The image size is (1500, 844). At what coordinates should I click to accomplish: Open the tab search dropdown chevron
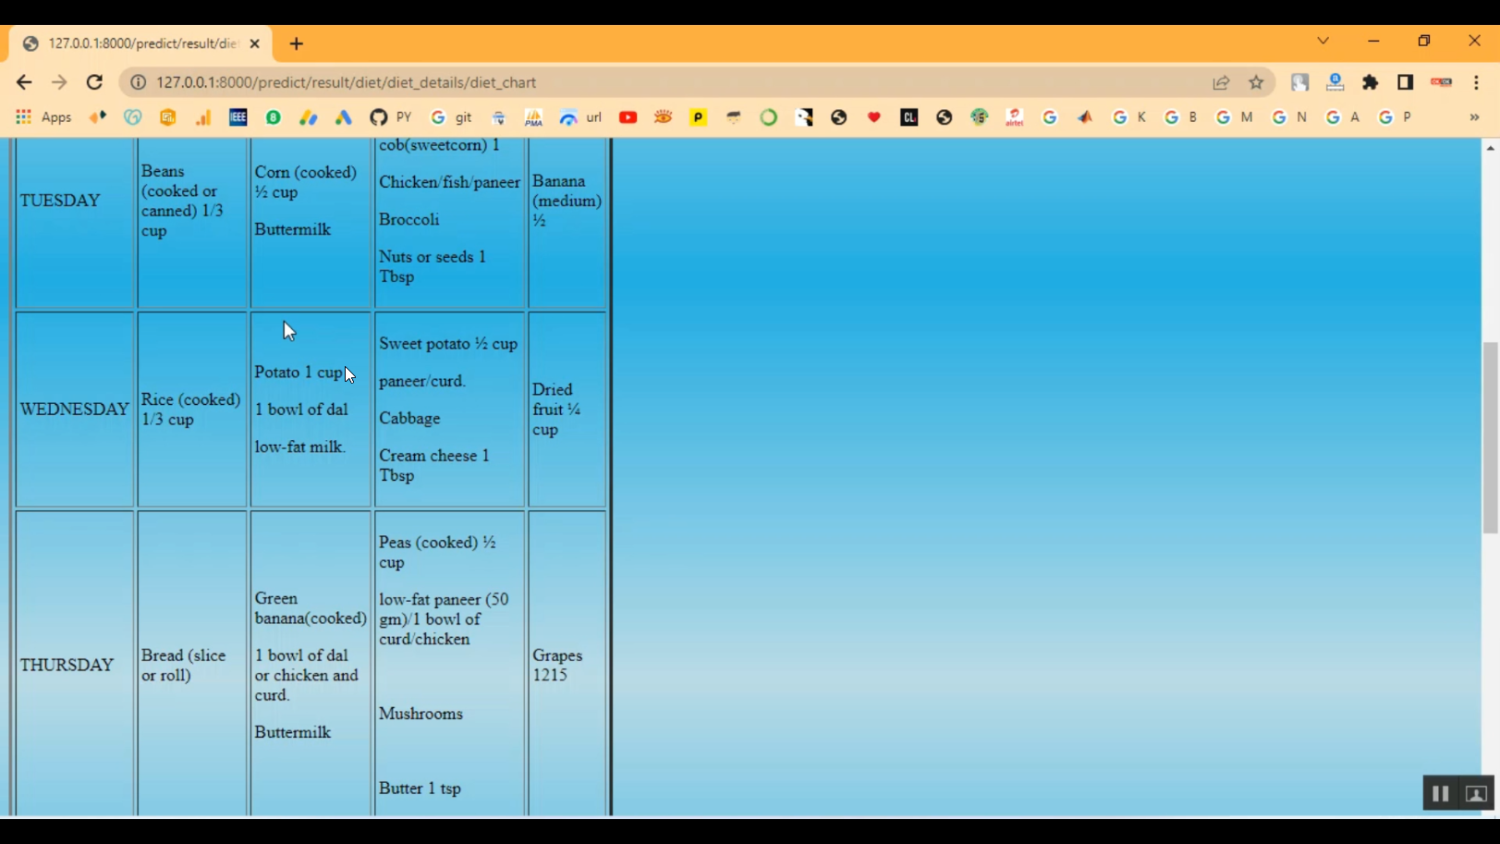coord(1323,41)
